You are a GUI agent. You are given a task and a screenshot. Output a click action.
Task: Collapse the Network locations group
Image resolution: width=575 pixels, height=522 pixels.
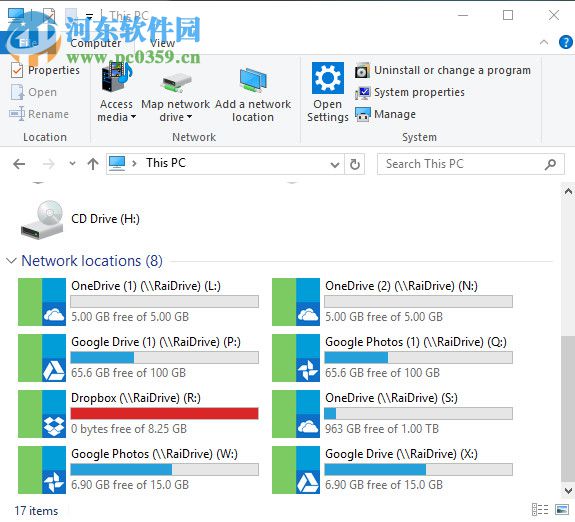pyautogui.click(x=11, y=261)
